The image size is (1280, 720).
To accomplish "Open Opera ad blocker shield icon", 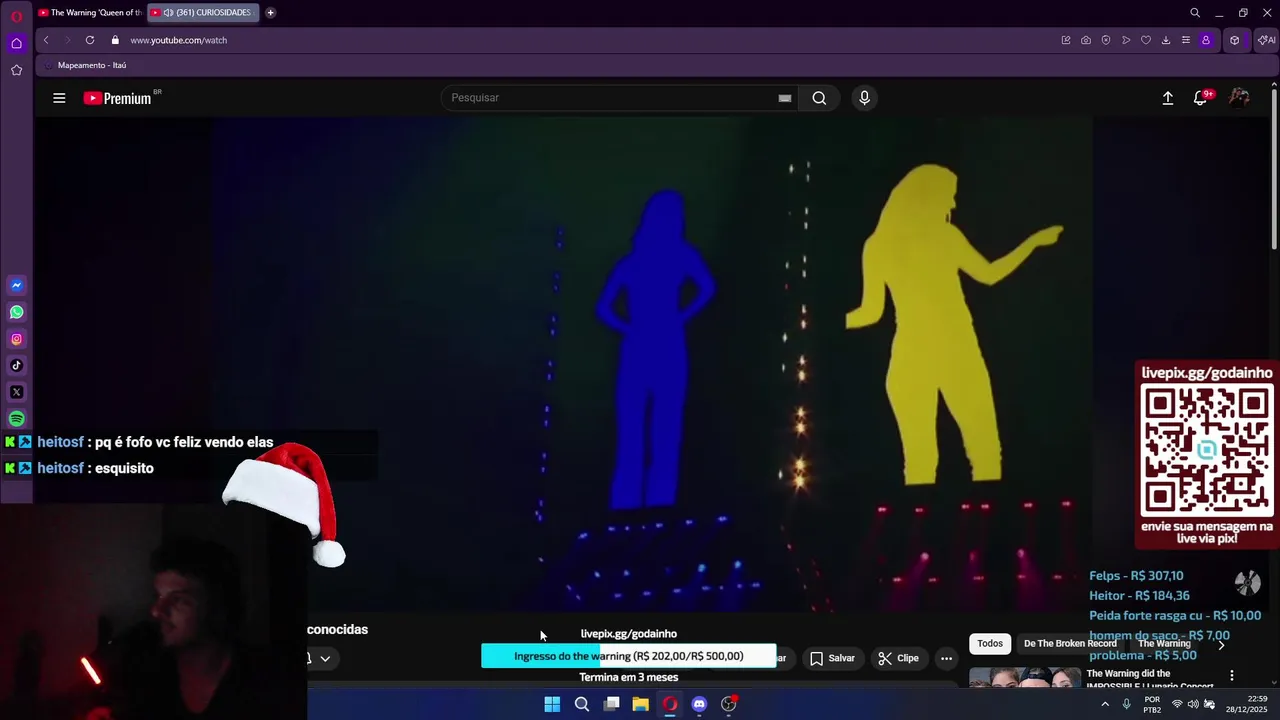I will [x=1106, y=40].
